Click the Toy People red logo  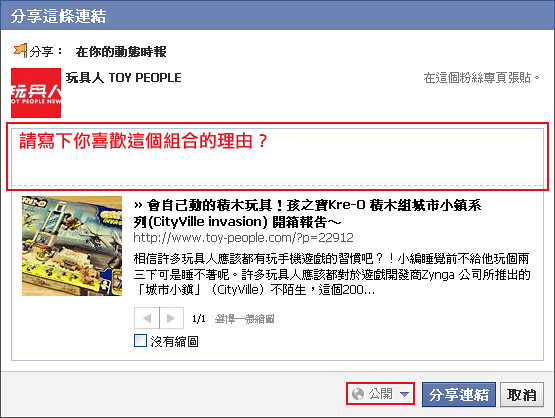coord(36,93)
